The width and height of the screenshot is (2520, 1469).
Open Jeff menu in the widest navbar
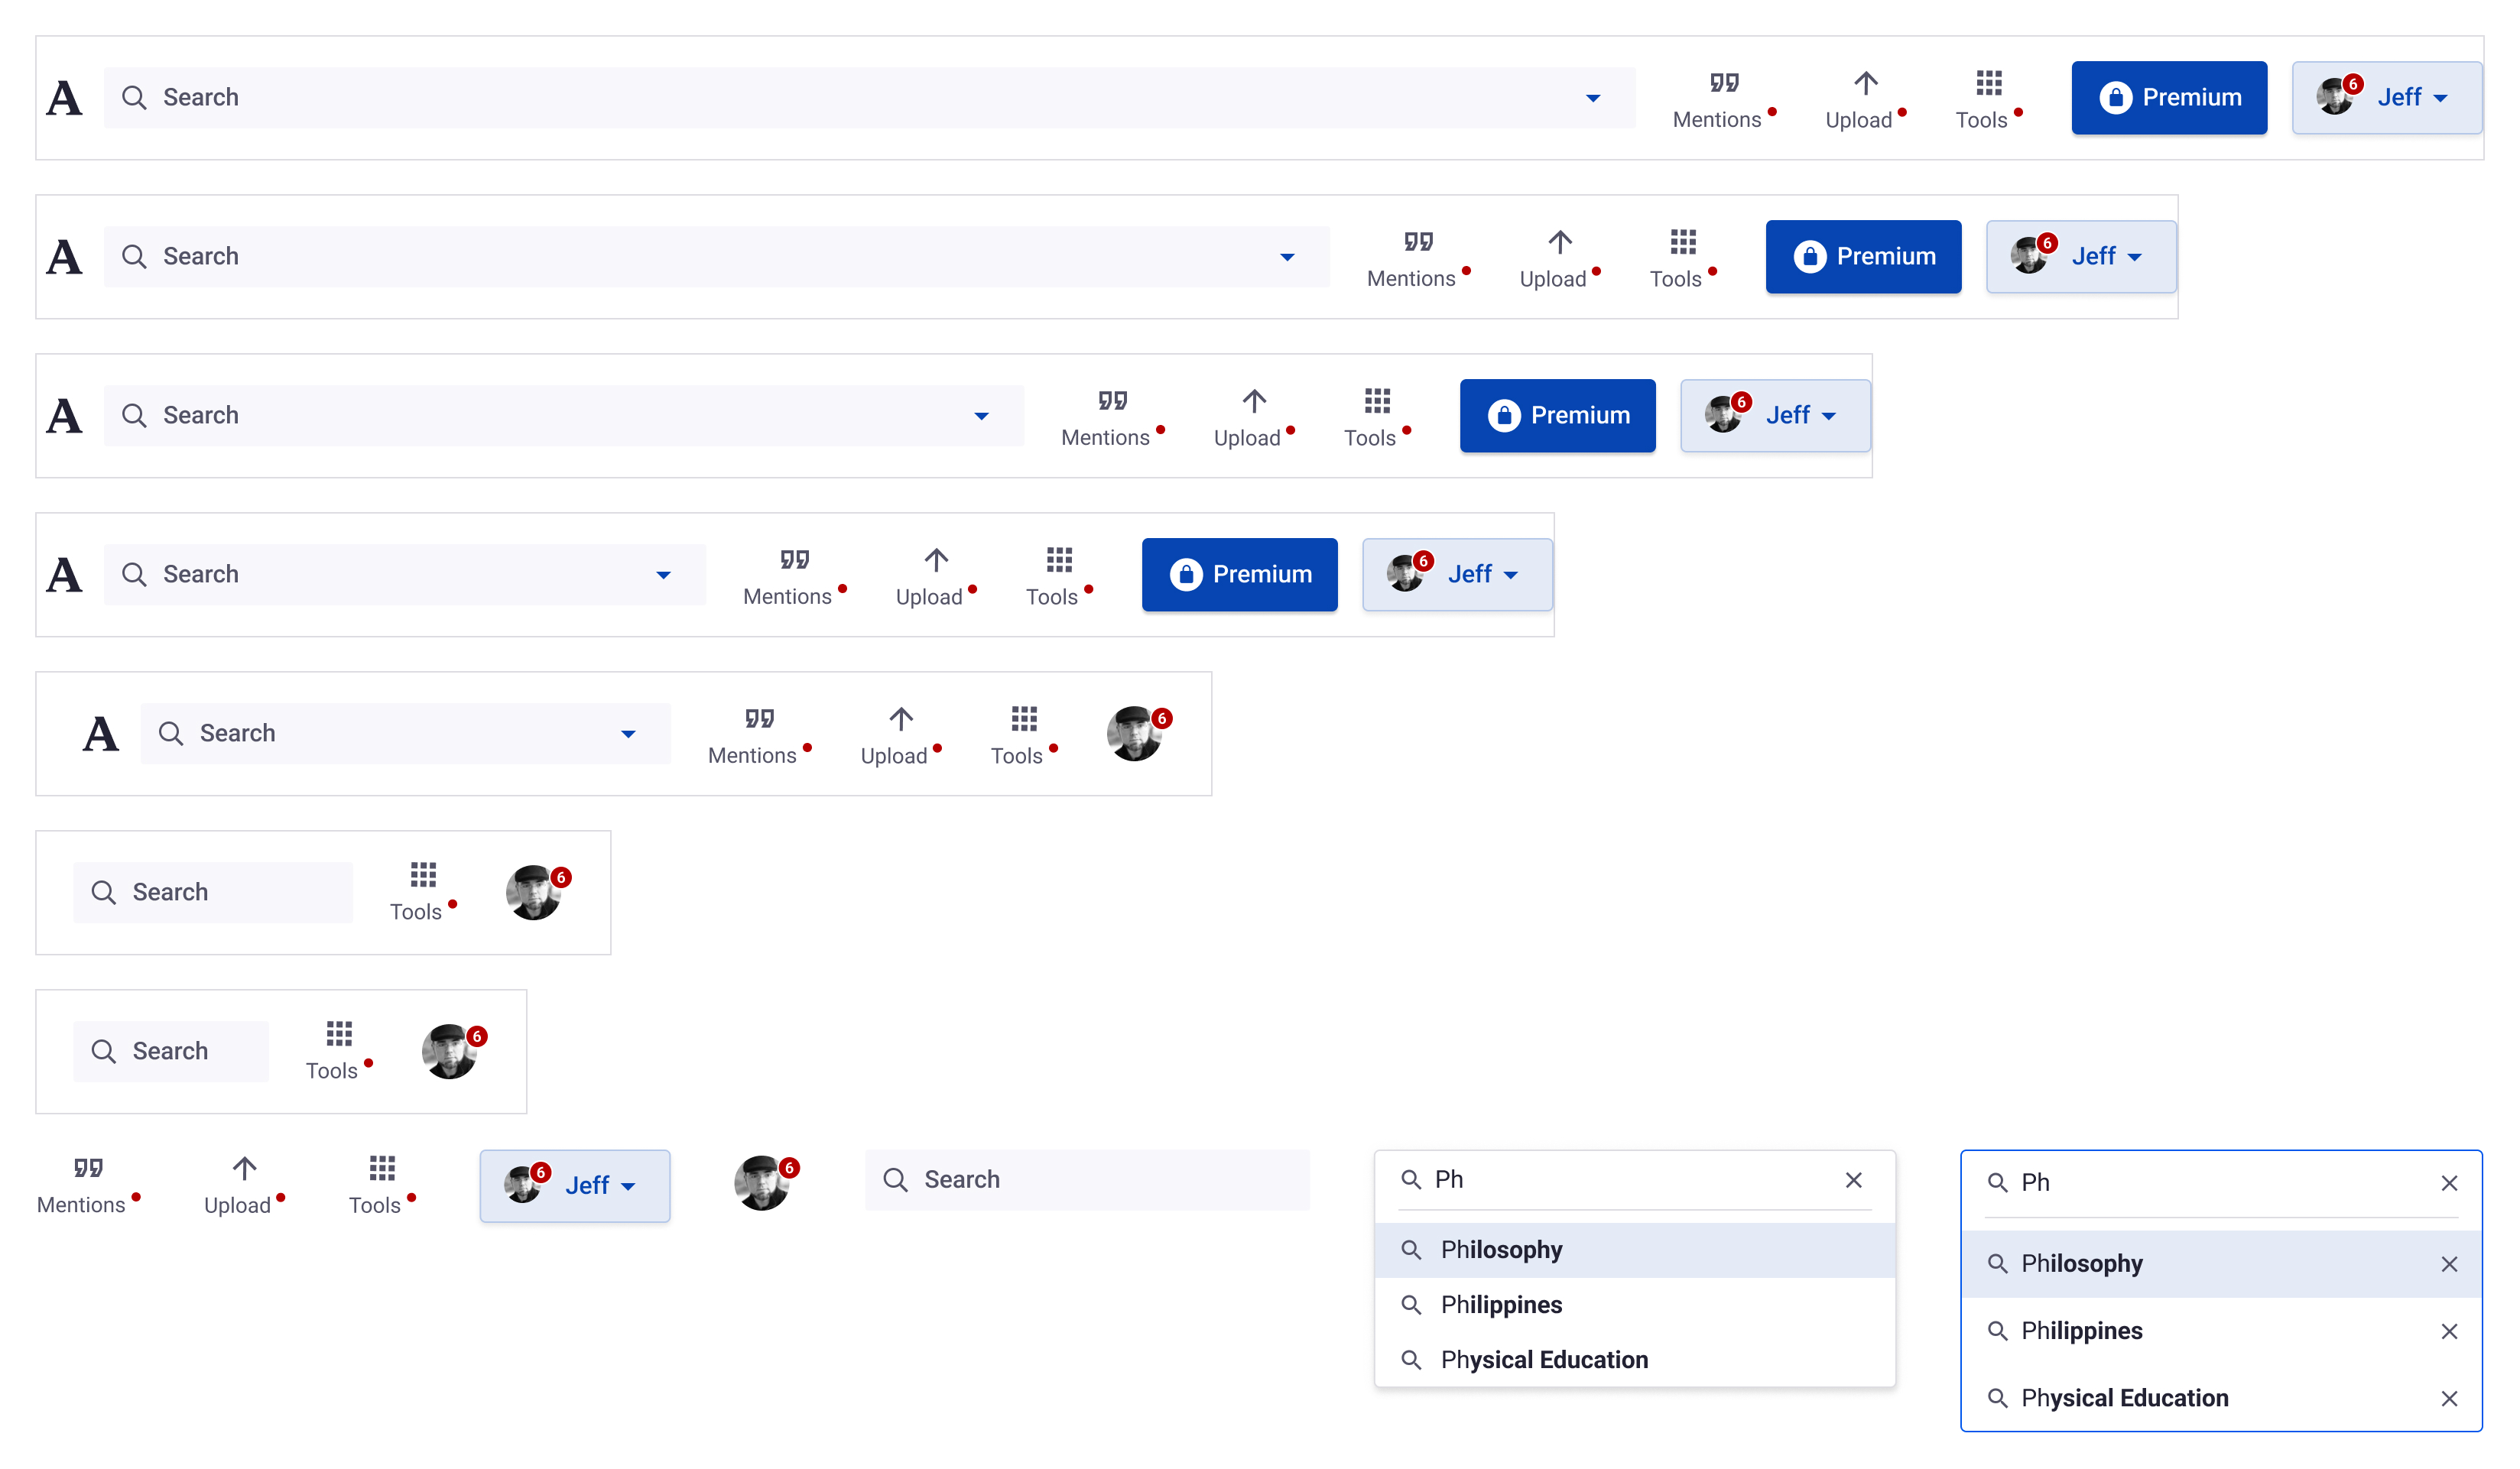click(2386, 98)
